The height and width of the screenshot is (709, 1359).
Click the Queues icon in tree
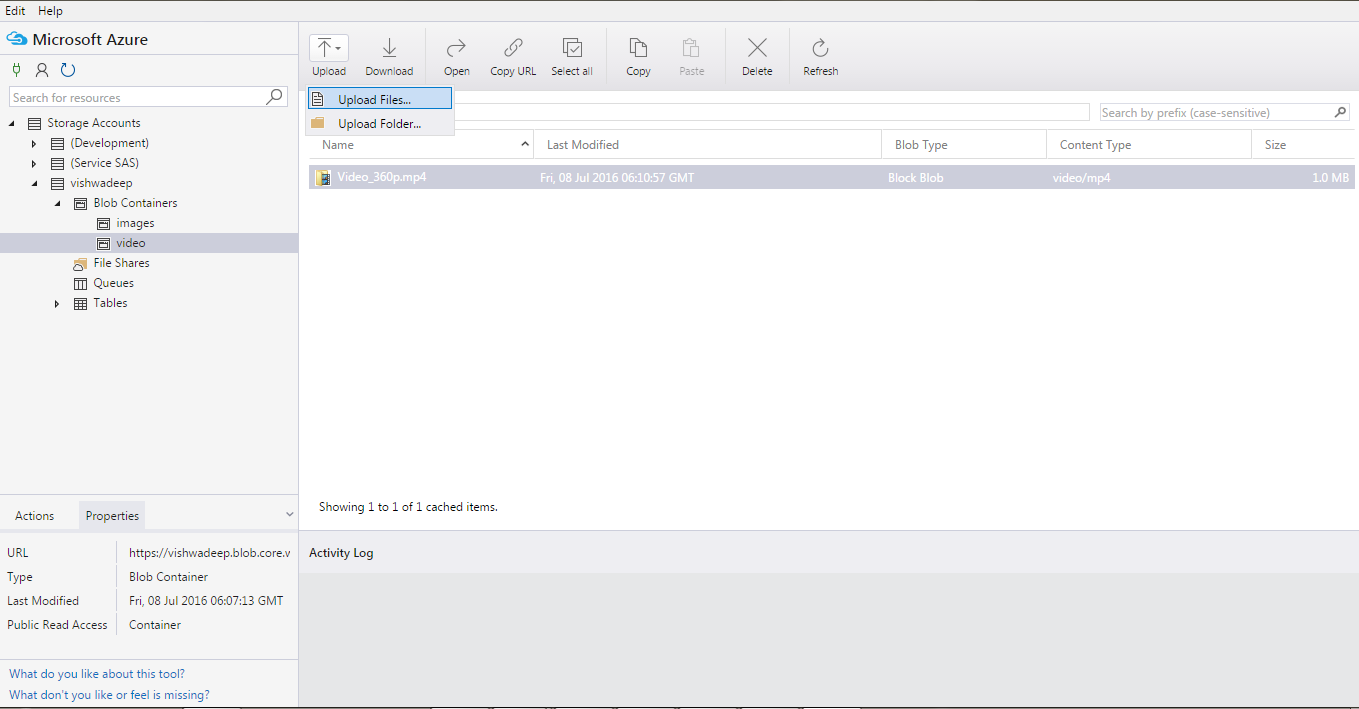point(81,283)
